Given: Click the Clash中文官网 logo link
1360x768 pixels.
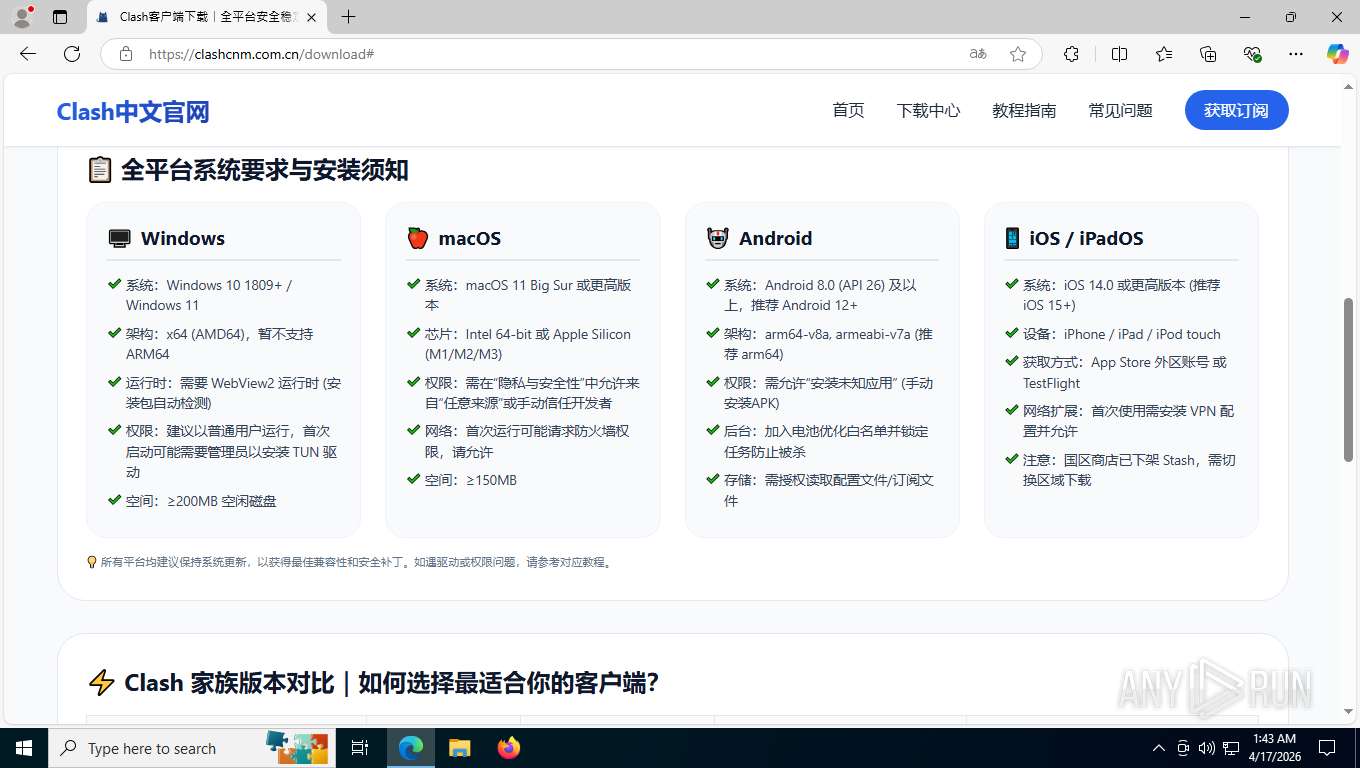Looking at the screenshot, I should pos(133,112).
